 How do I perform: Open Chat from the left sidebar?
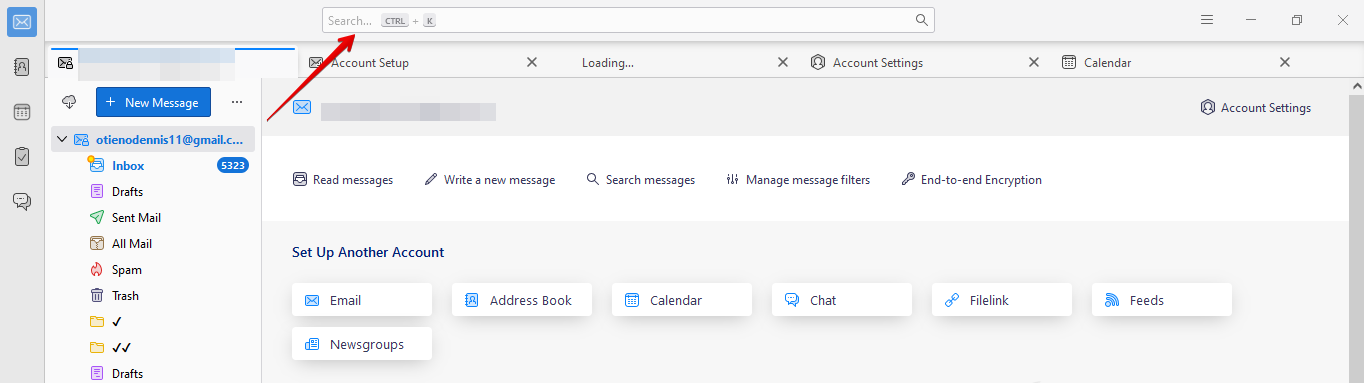click(22, 202)
